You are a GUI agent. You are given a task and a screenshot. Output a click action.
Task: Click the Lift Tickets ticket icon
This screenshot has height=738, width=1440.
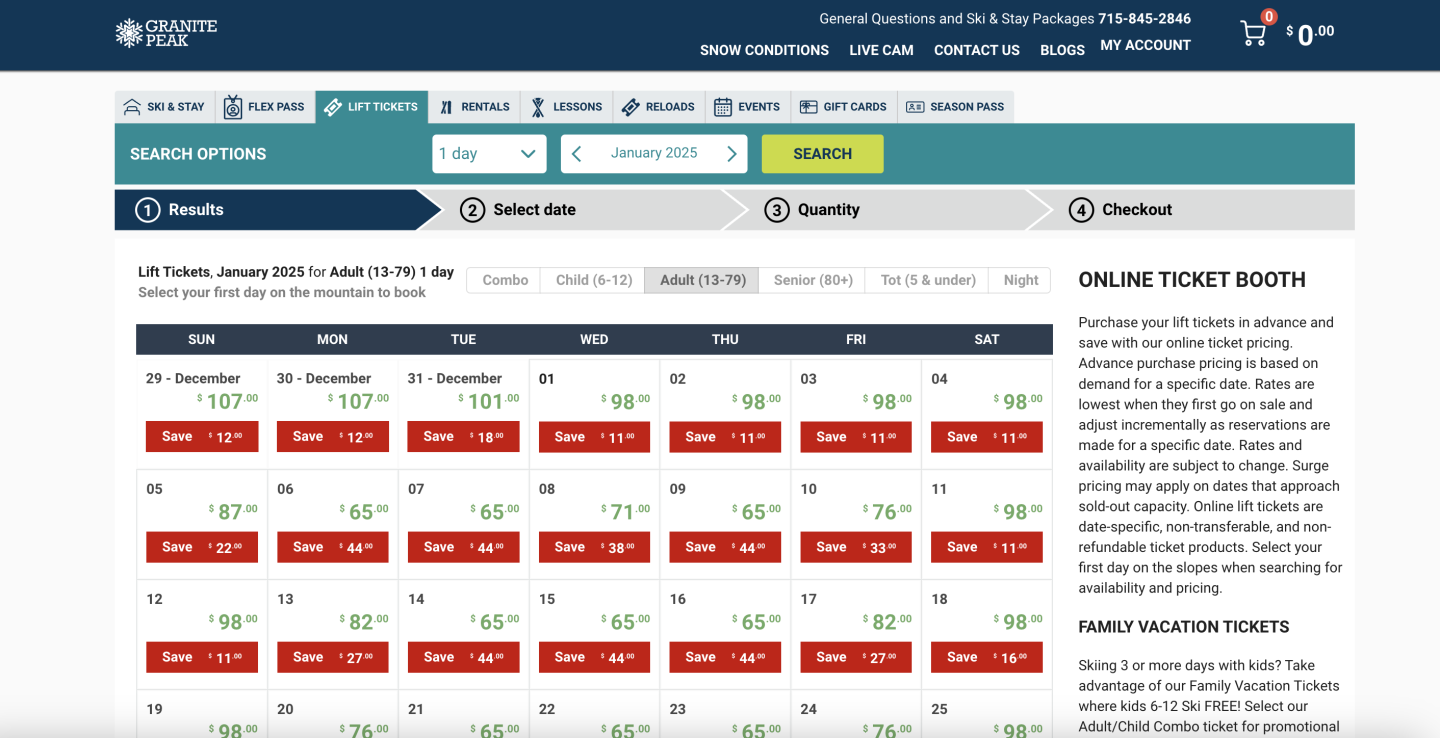[x=333, y=107]
